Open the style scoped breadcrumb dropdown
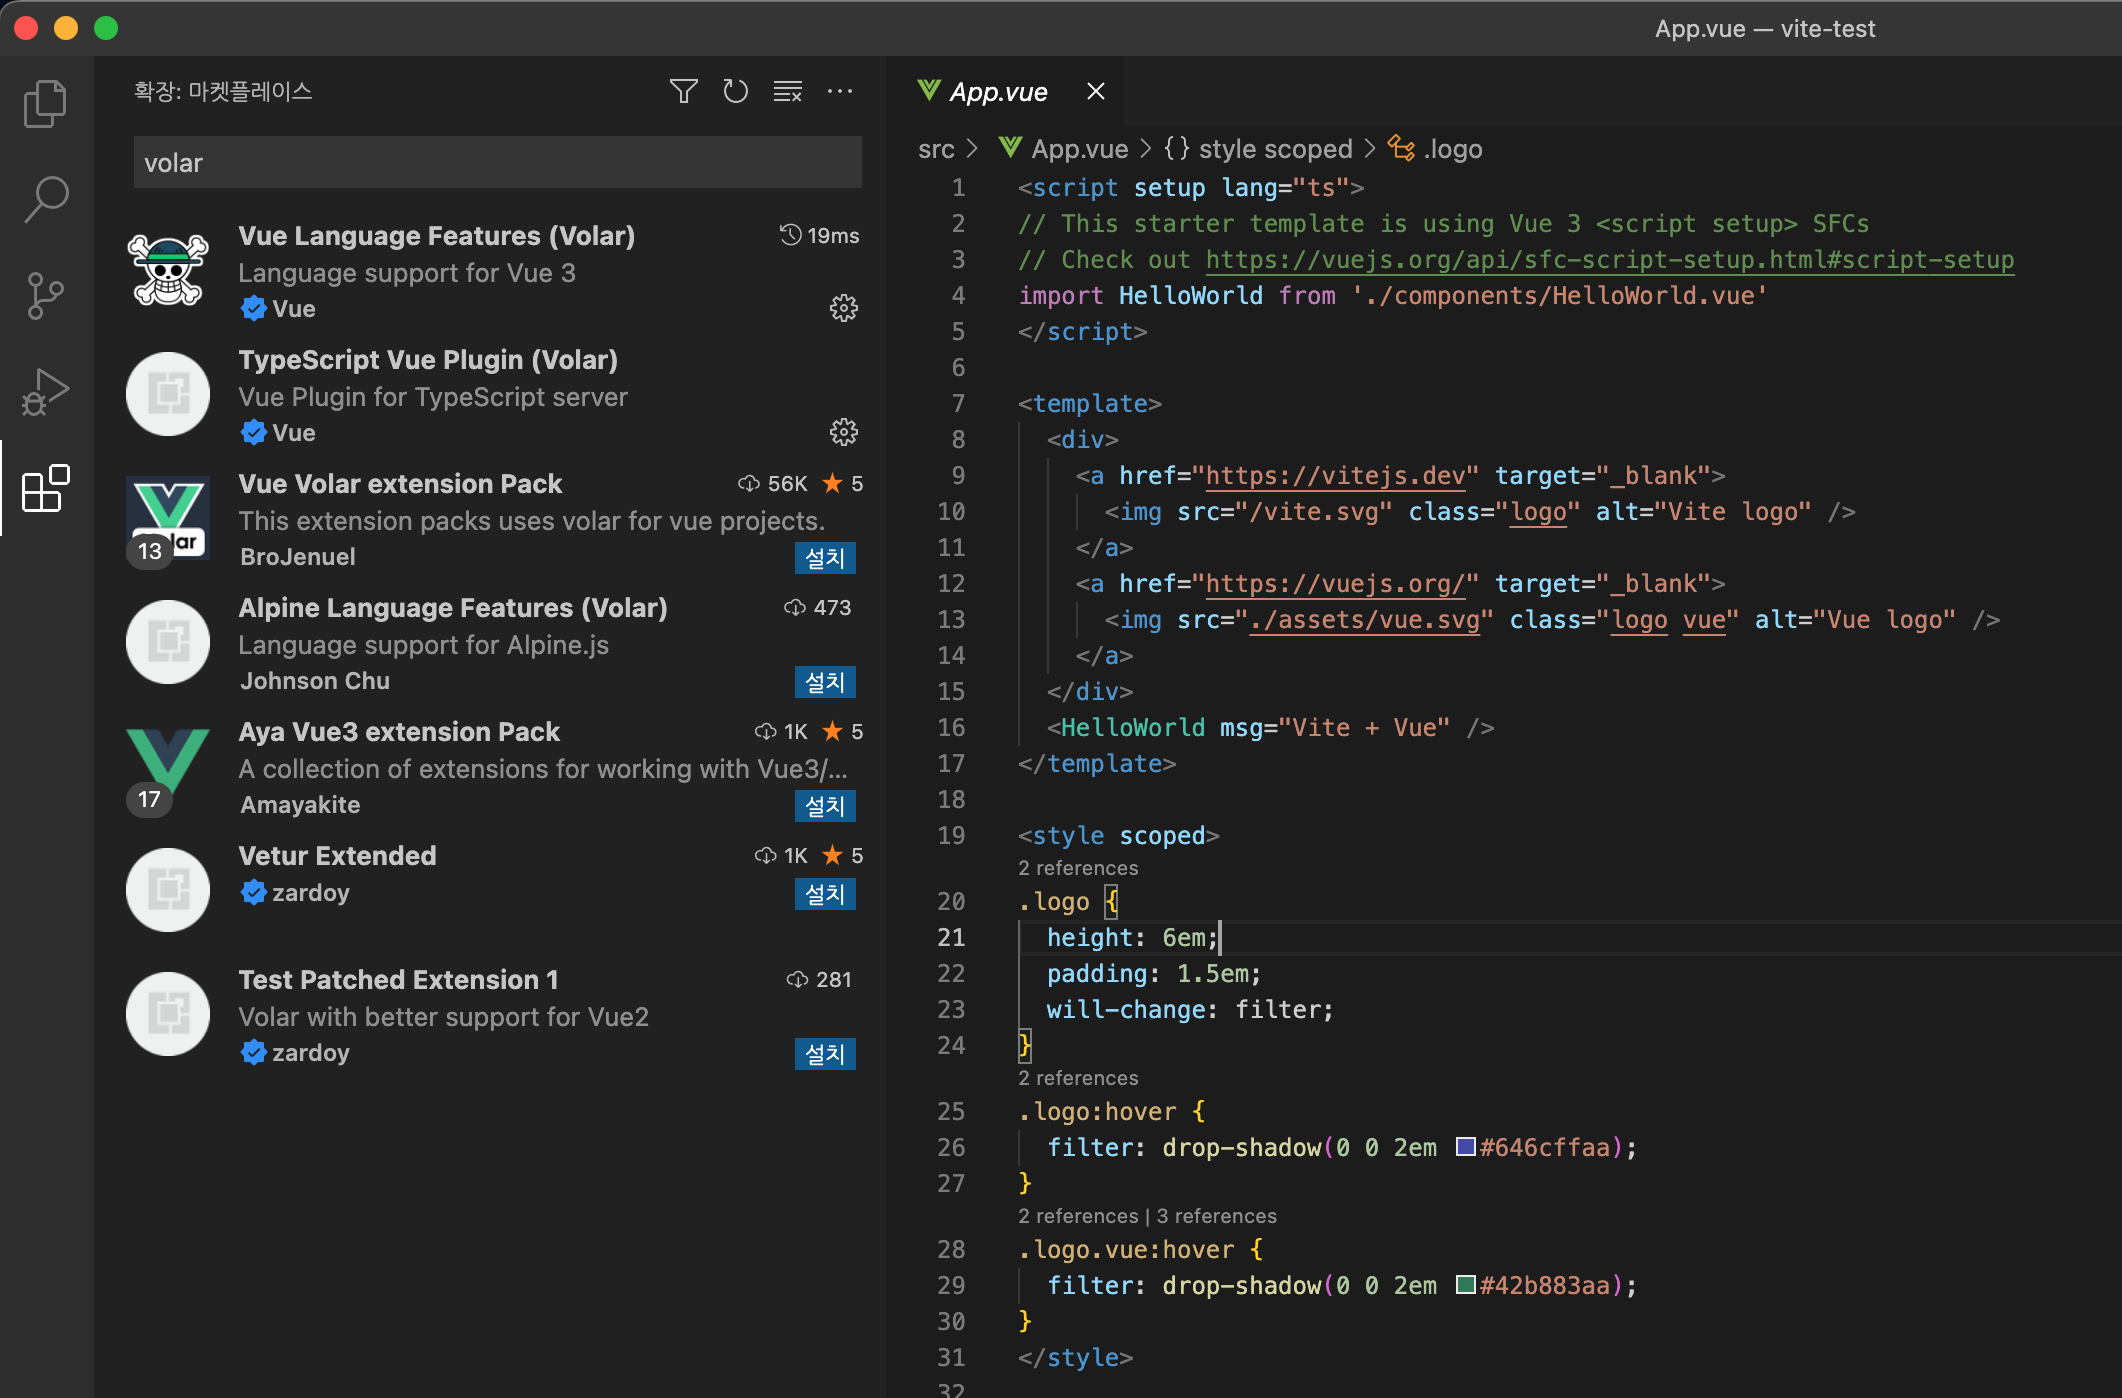The image size is (2122, 1398). pyautogui.click(x=1275, y=149)
